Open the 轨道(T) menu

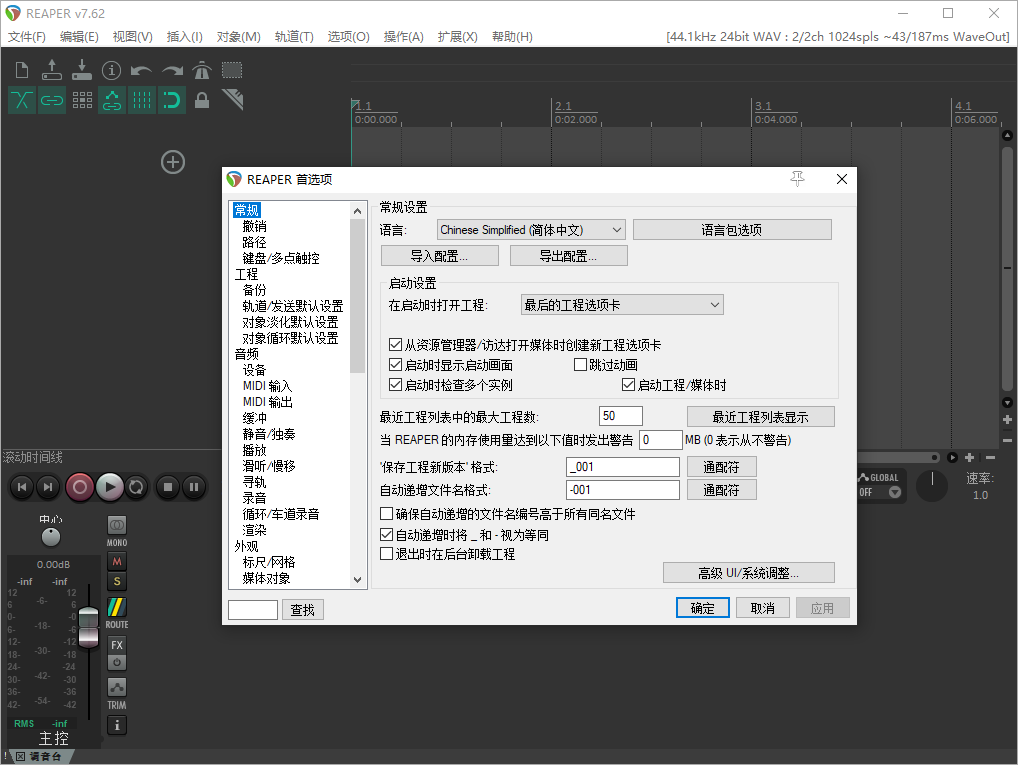click(x=293, y=37)
